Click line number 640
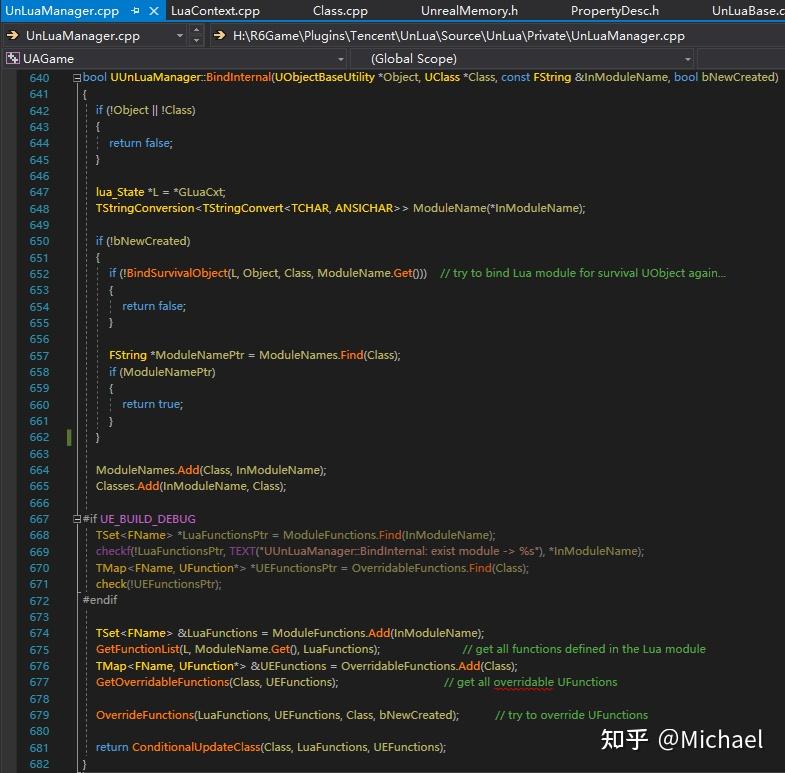The height and width of the screenshot is (773, 785). coord(39,78)
